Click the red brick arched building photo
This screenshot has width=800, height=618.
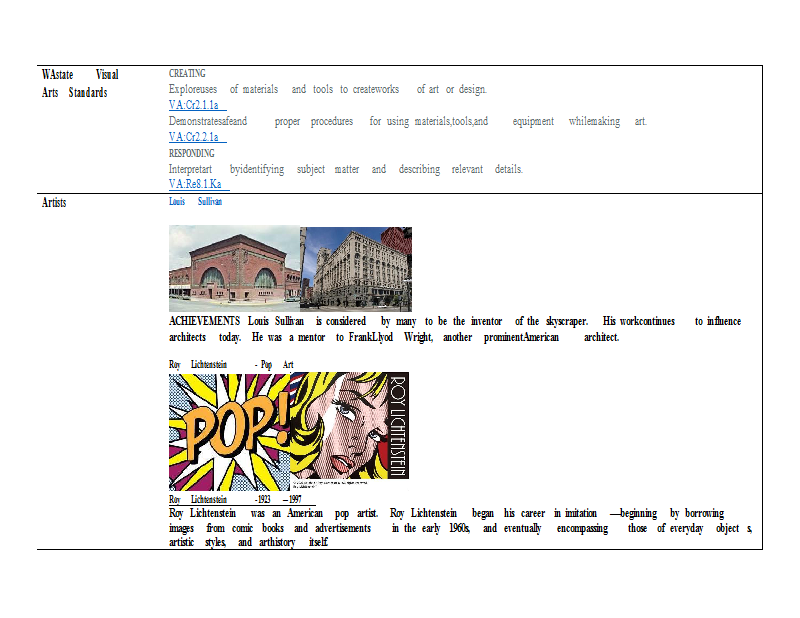[235, 269]
